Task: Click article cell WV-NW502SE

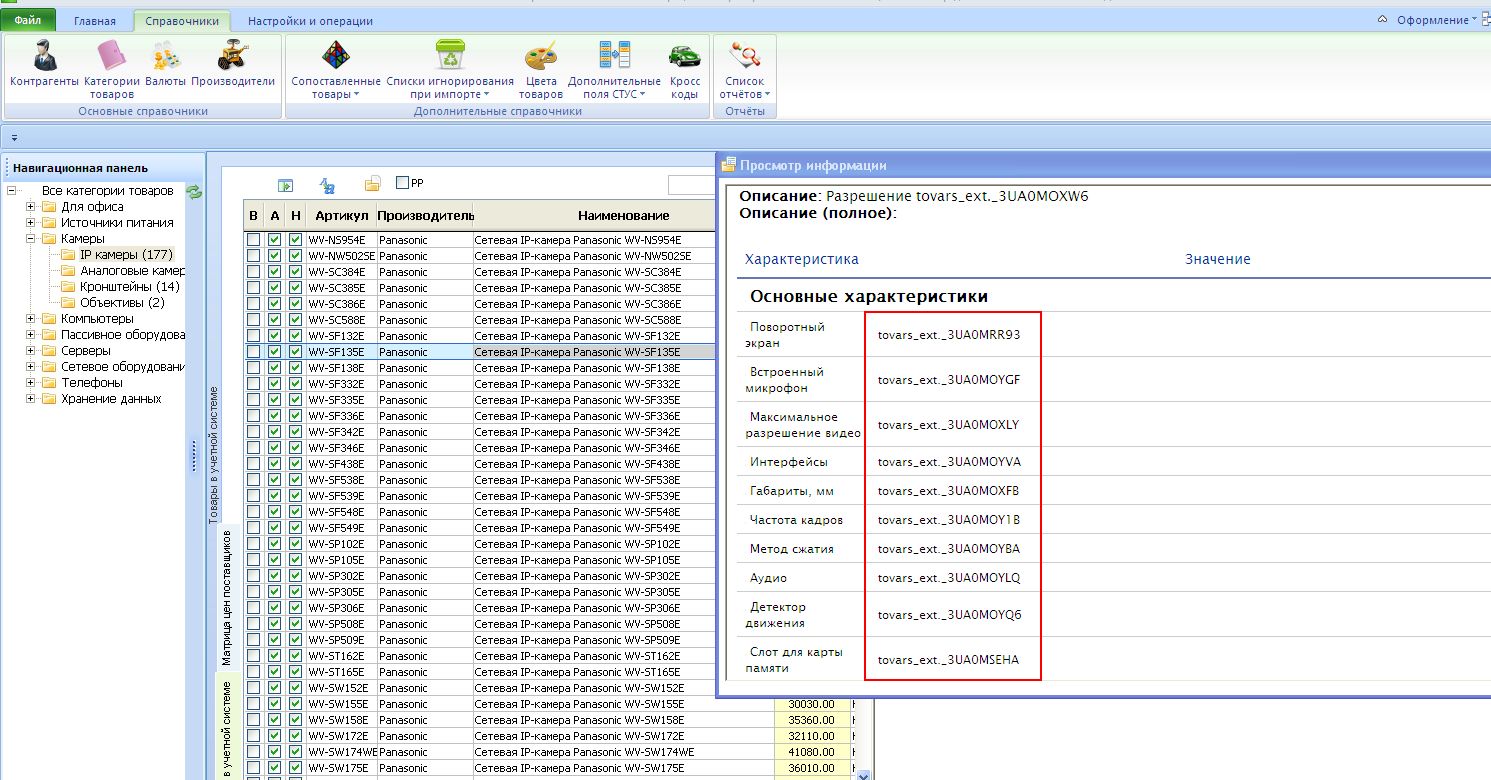Action: click(341, 256)
